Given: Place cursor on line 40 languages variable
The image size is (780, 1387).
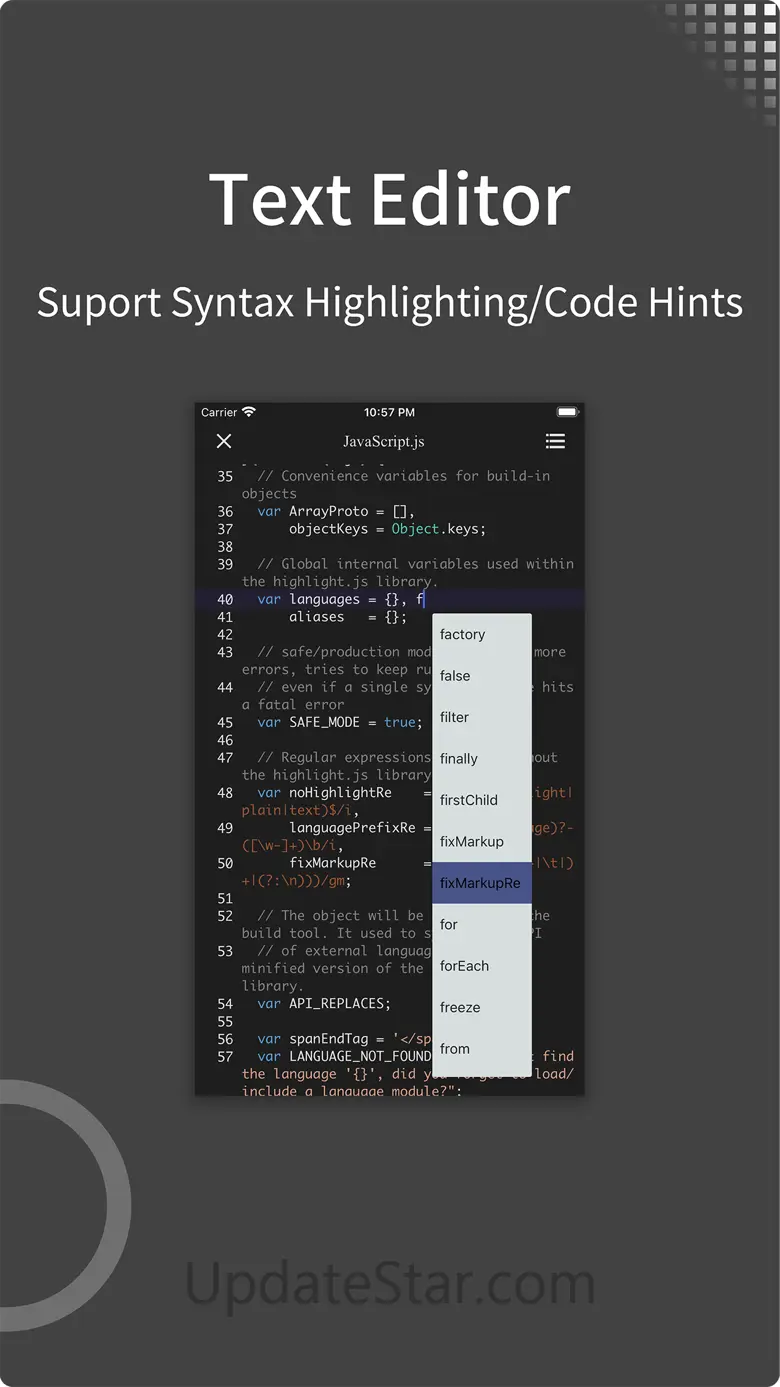Looking at the screenshot, I should click(x=324, y=600).
